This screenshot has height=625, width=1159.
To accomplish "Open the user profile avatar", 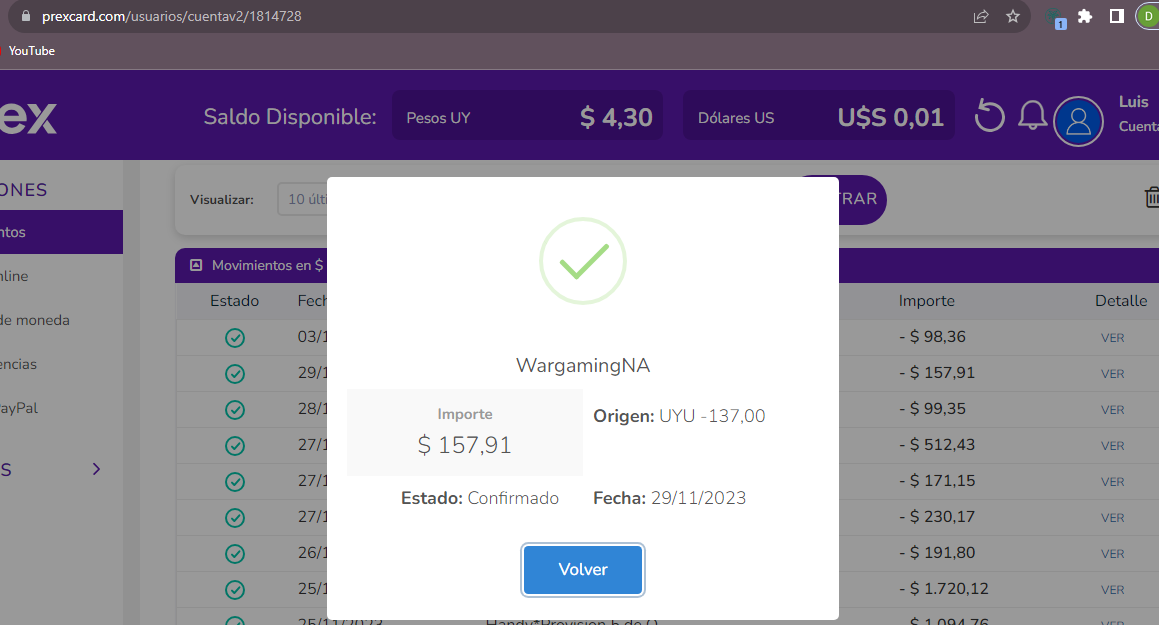I will (x=1078, y=121).
